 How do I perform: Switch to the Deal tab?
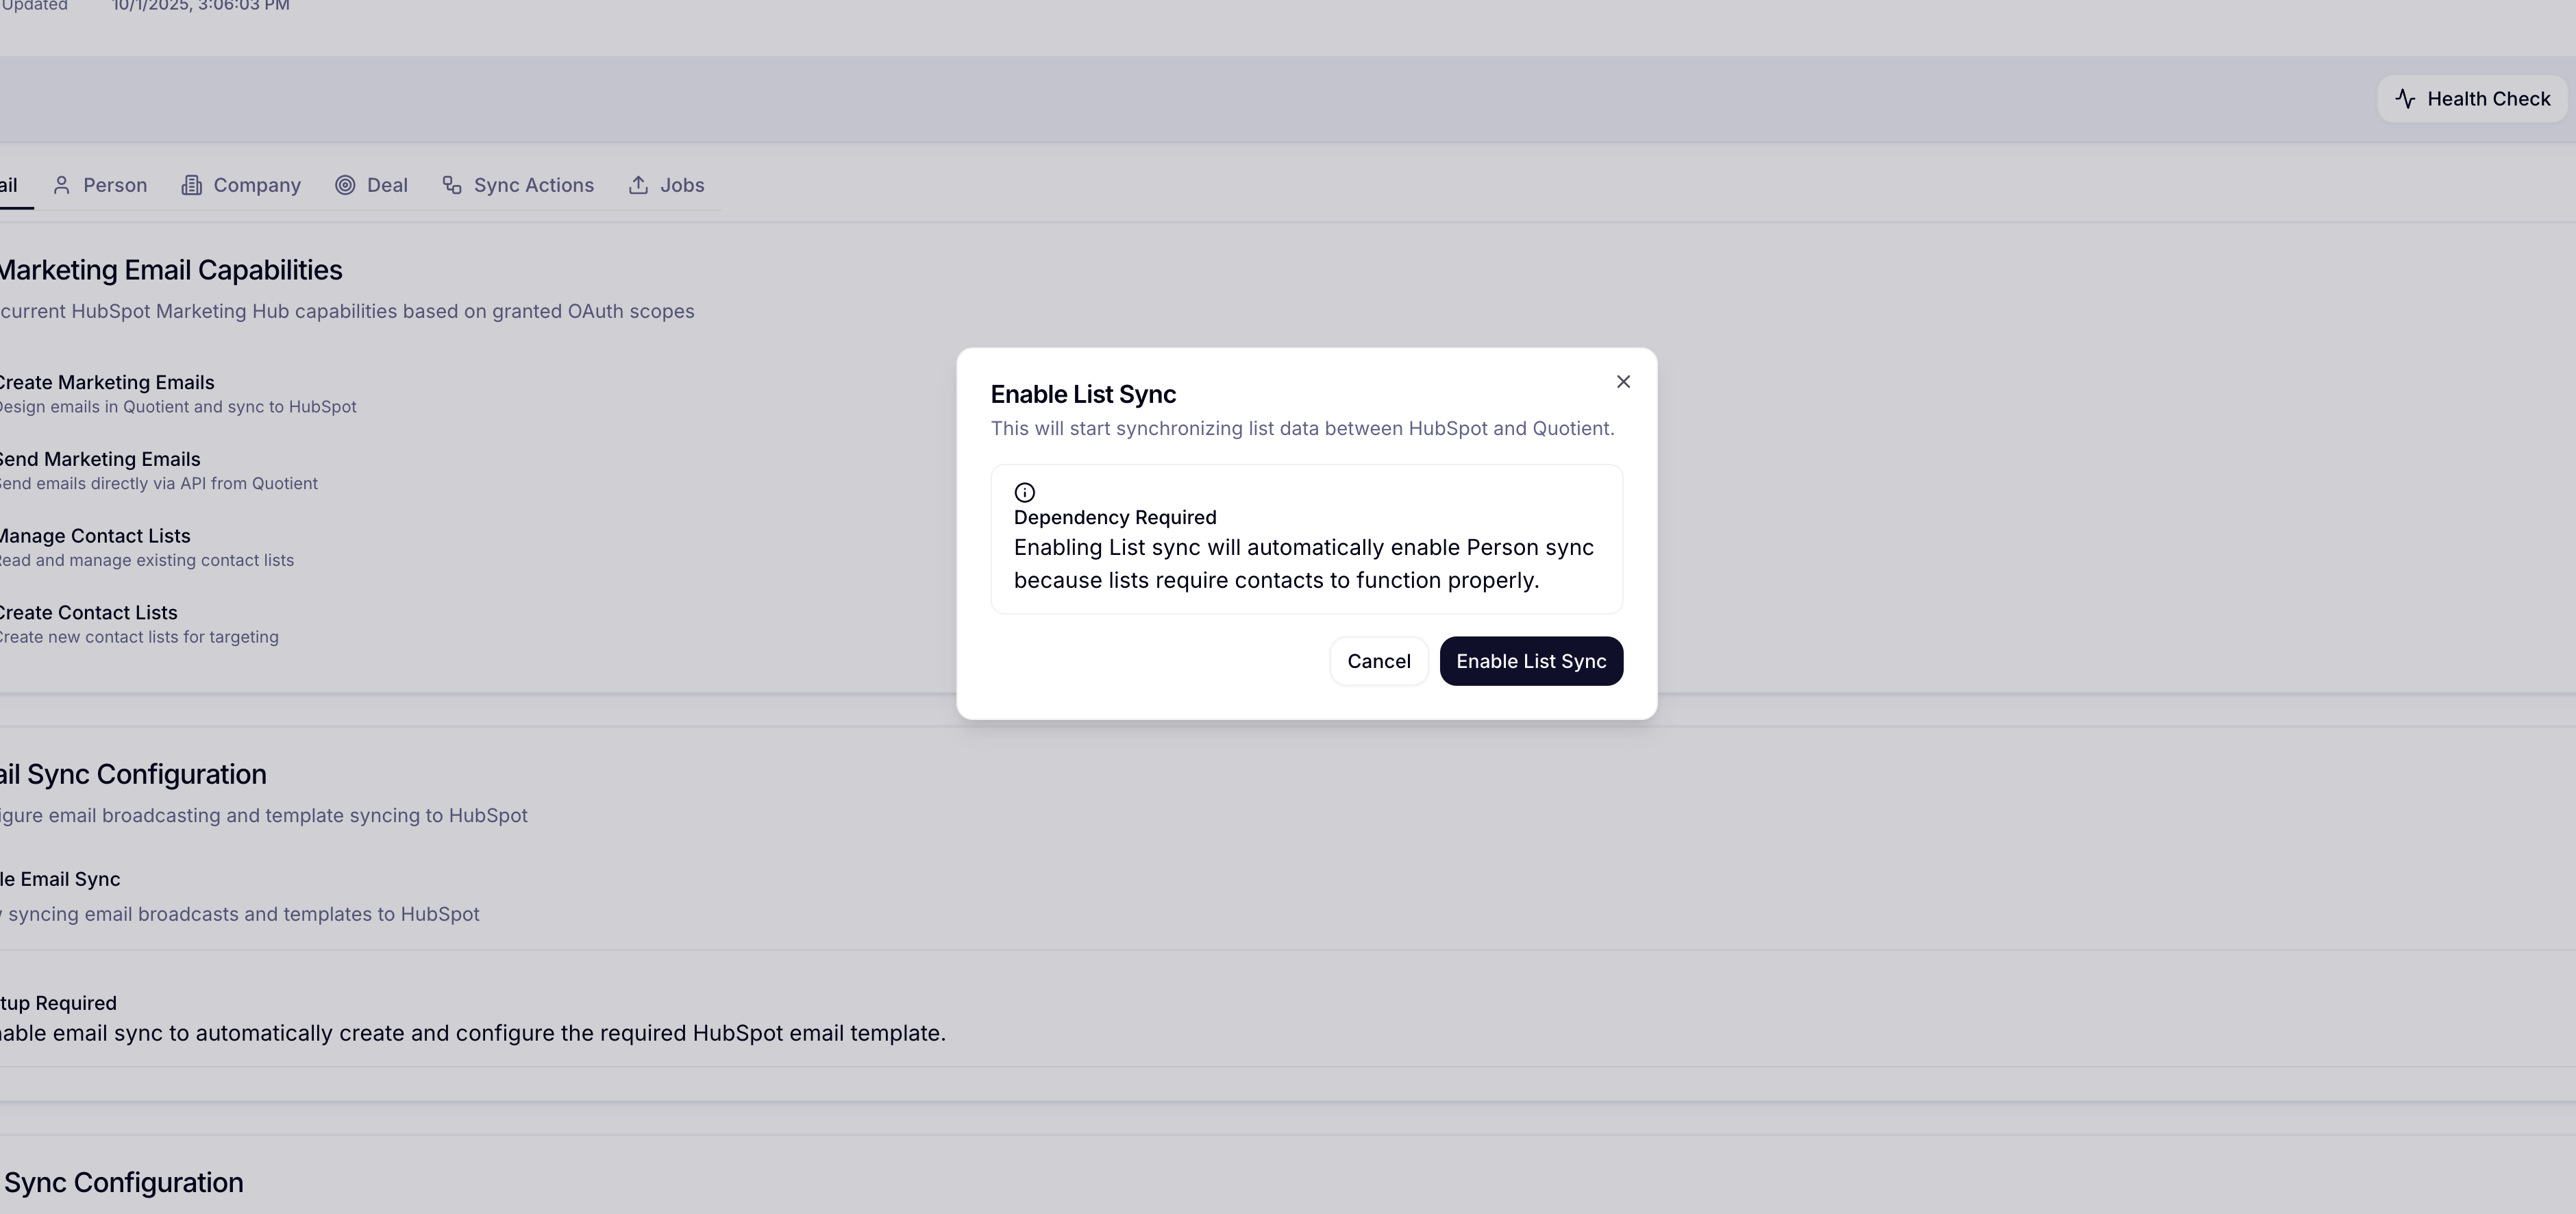coord(372,185)
